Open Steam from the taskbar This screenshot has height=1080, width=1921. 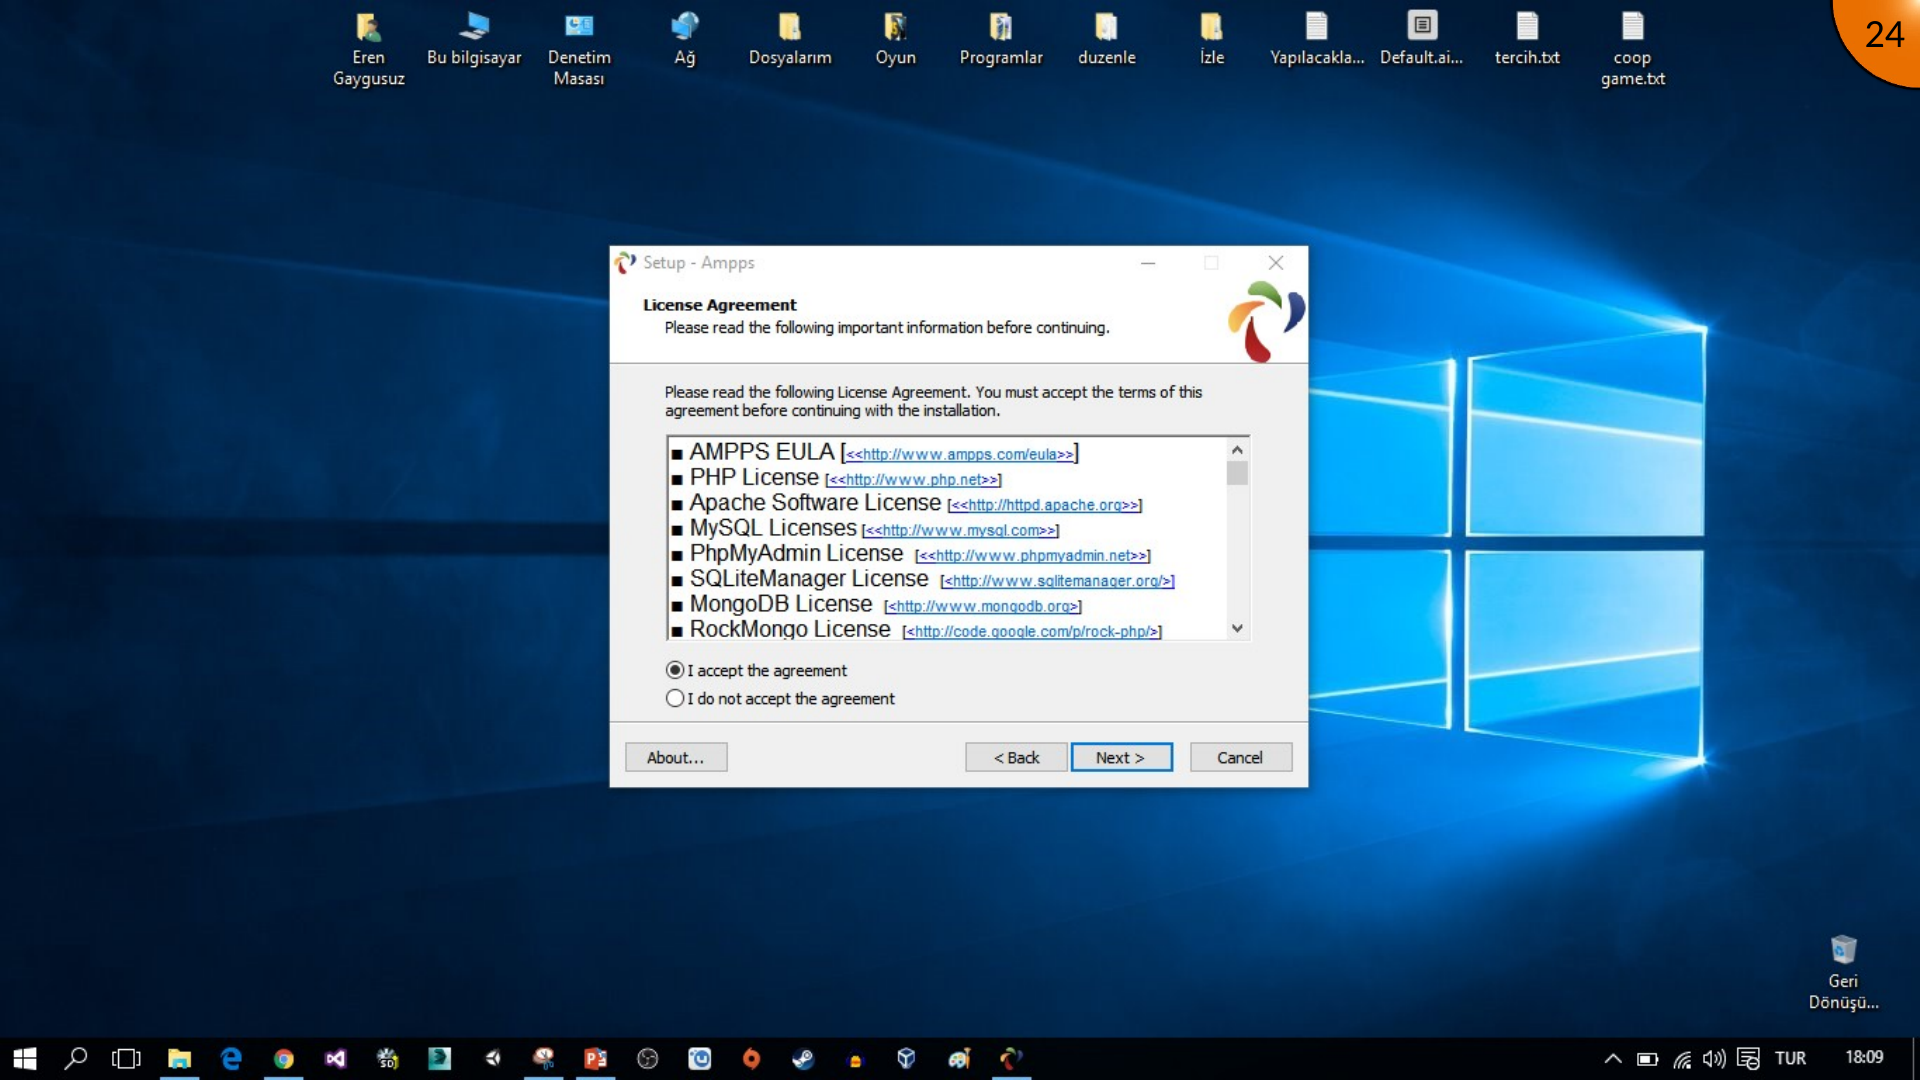click(804, 1058)
